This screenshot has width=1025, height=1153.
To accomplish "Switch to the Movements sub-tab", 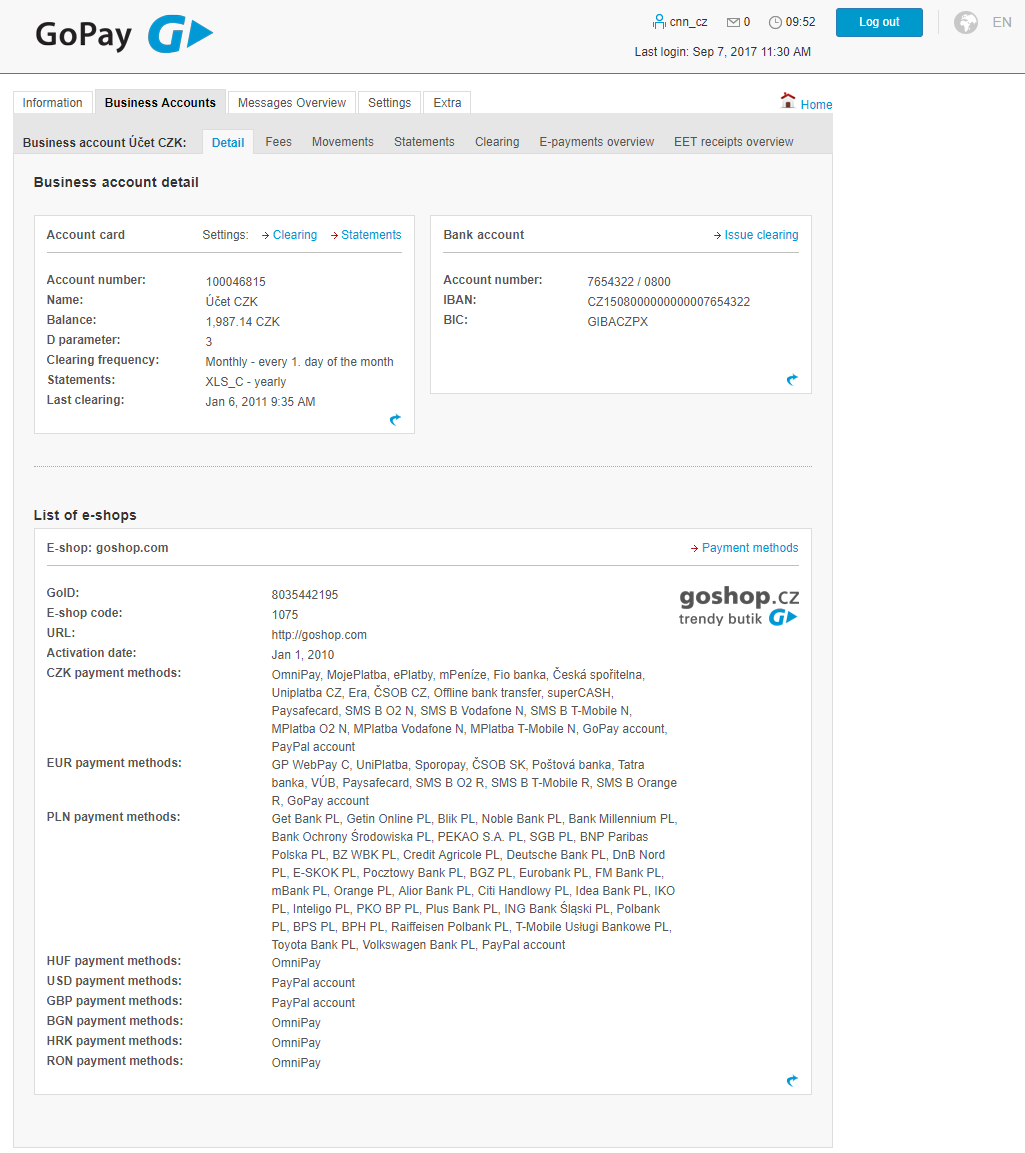I will [343, 142].
